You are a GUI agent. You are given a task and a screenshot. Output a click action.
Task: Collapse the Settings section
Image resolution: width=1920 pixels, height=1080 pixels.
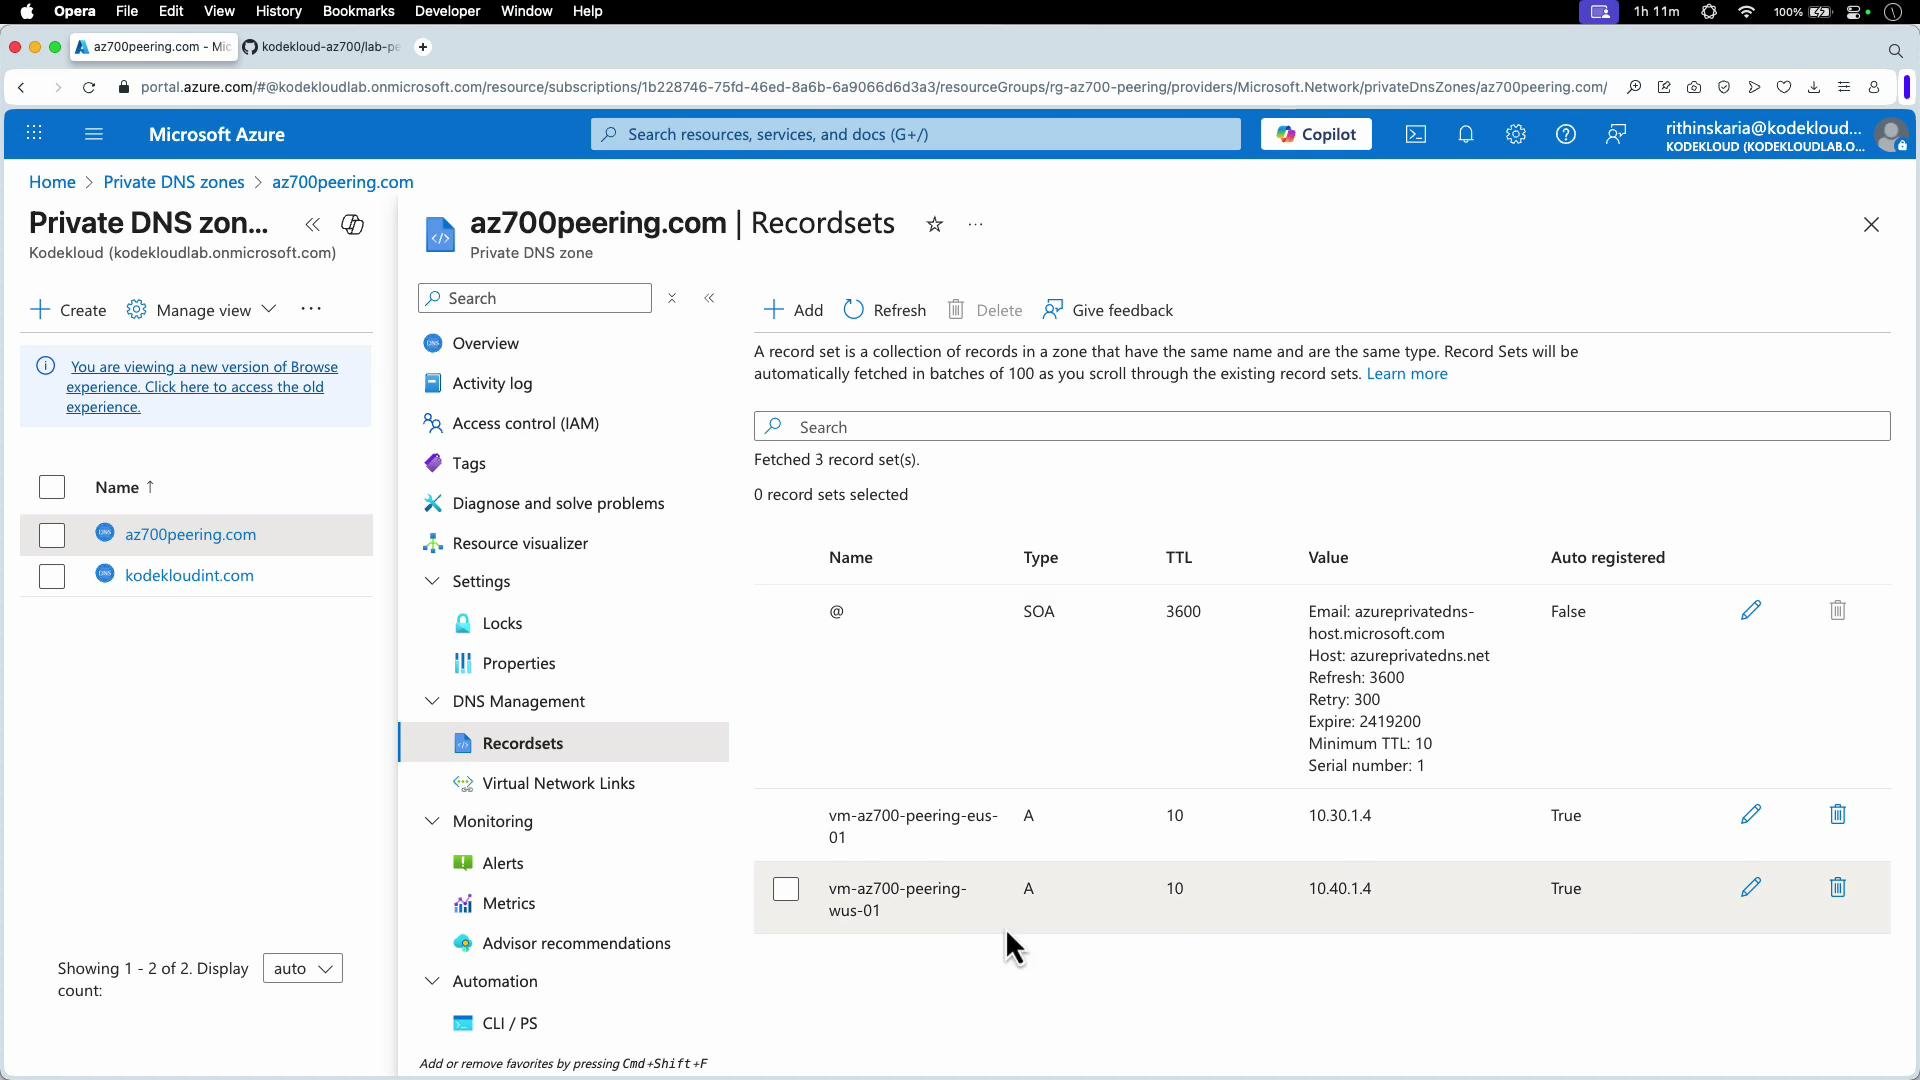tap(432, 581)
